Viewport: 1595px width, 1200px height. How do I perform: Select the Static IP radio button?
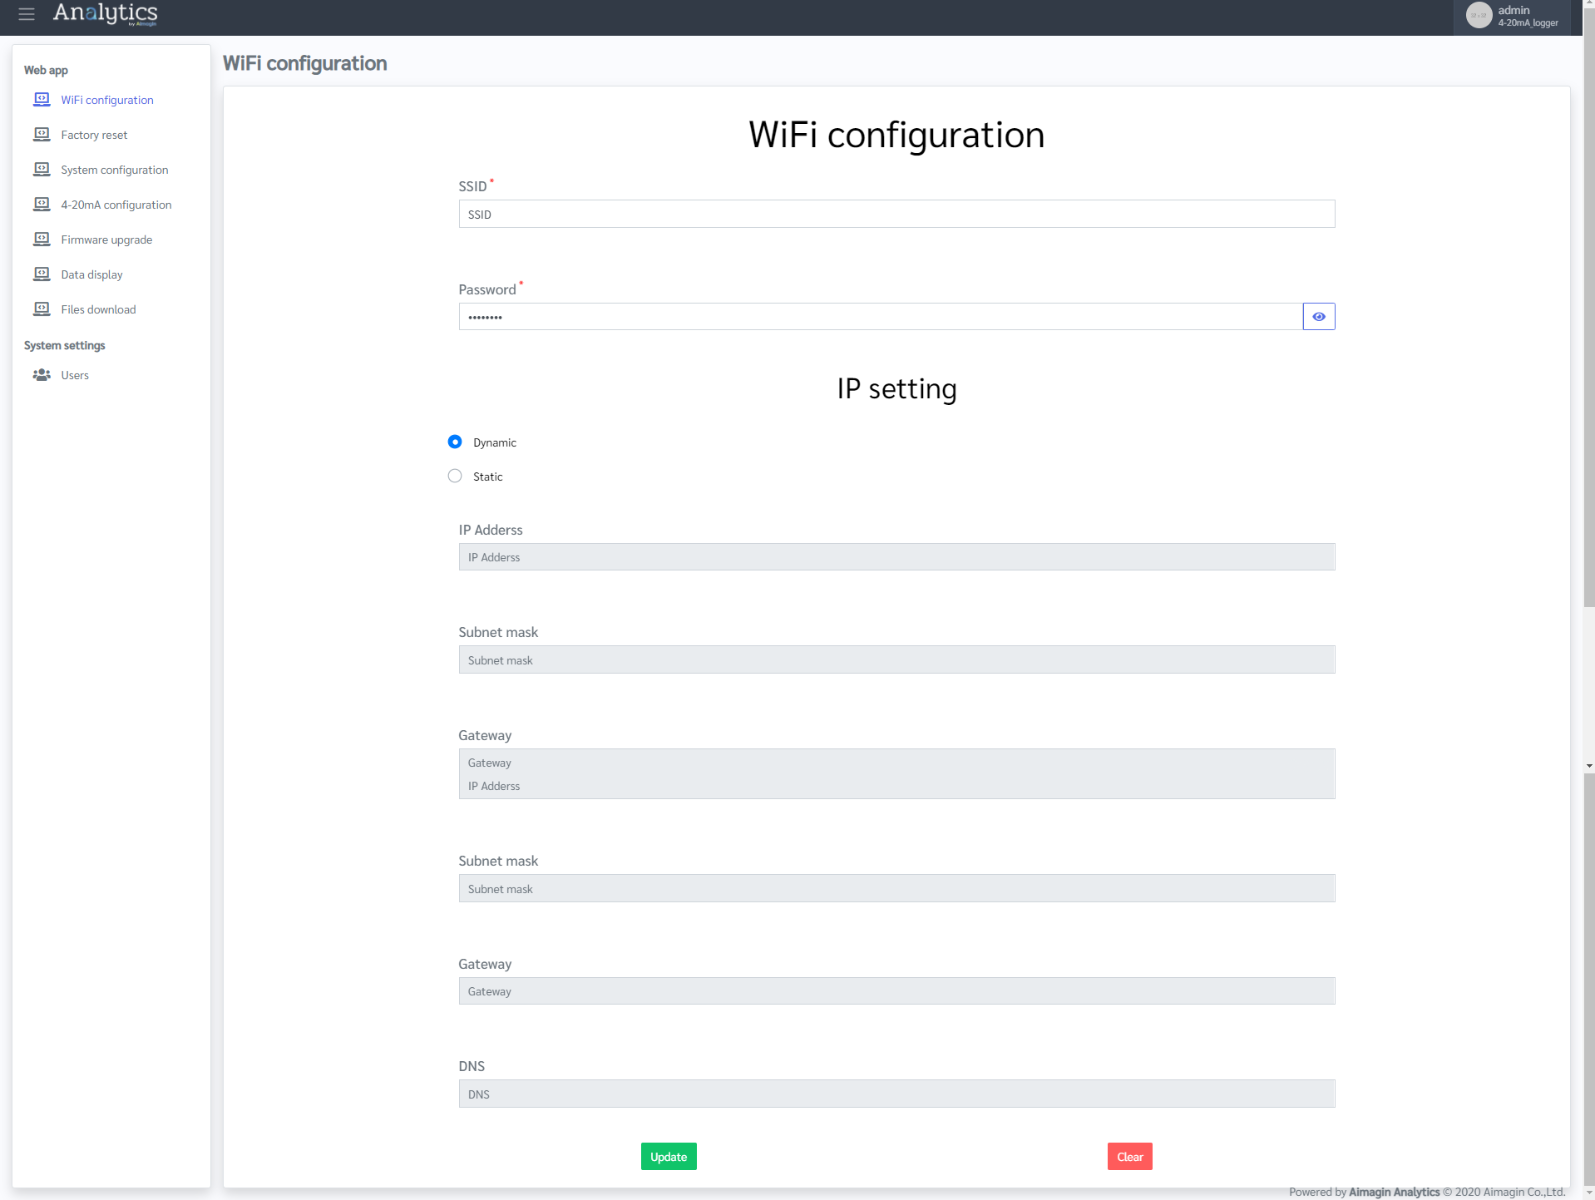click(455, 476)
